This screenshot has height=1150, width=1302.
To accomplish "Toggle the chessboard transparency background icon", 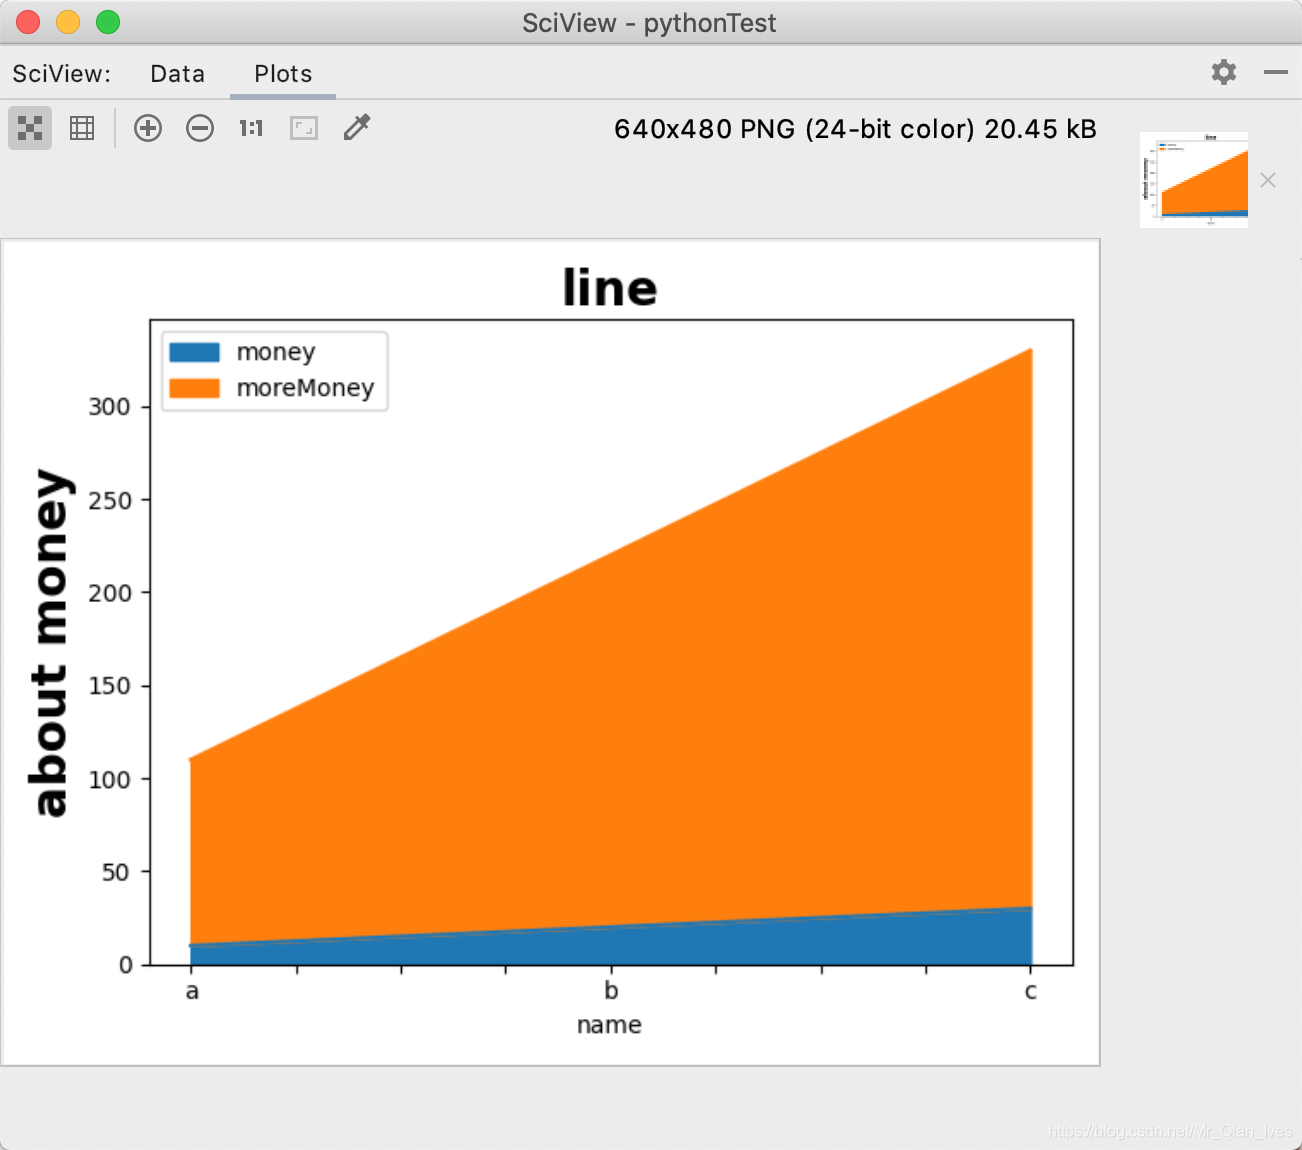I will [x=30, y=128].
